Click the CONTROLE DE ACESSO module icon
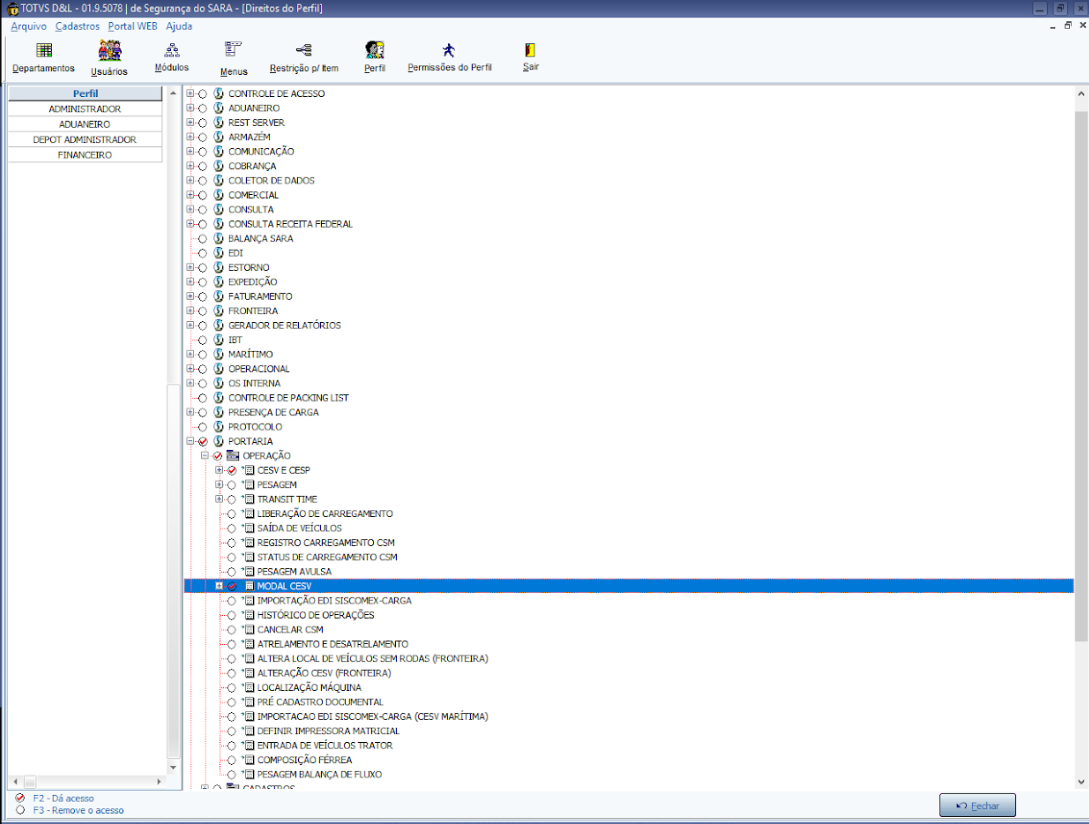The height and width of the screenshot is (824, 1089). point(218,93)
